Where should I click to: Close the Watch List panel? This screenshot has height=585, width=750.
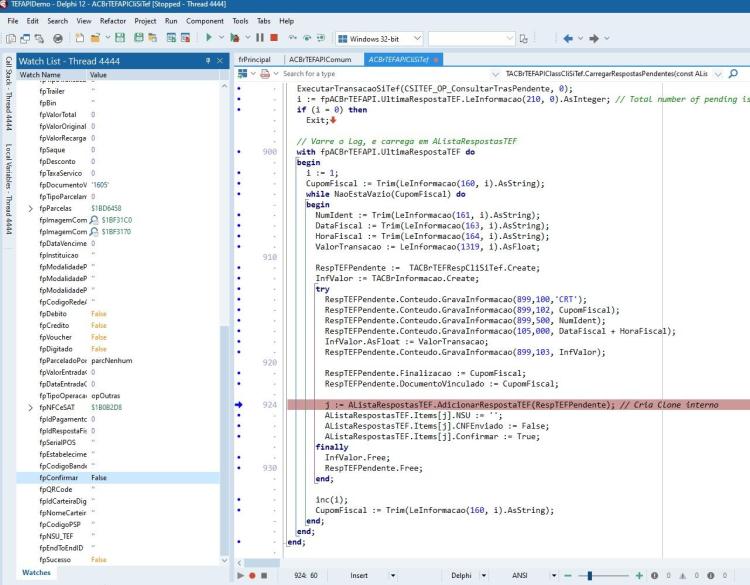[x=220, y=61]
